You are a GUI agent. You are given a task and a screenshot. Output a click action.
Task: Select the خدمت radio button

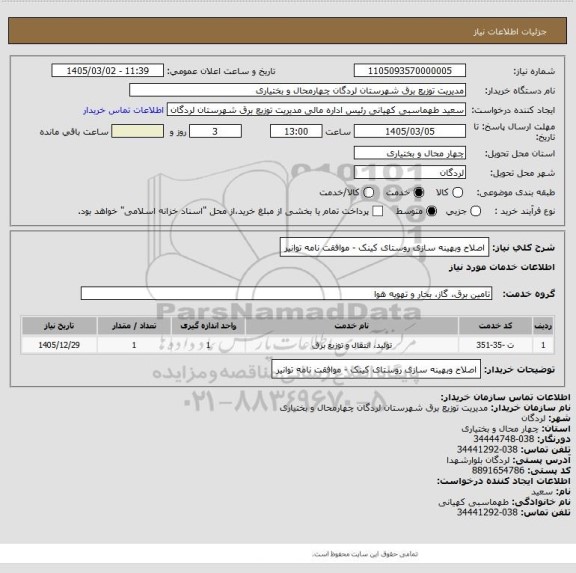point(418,192)
